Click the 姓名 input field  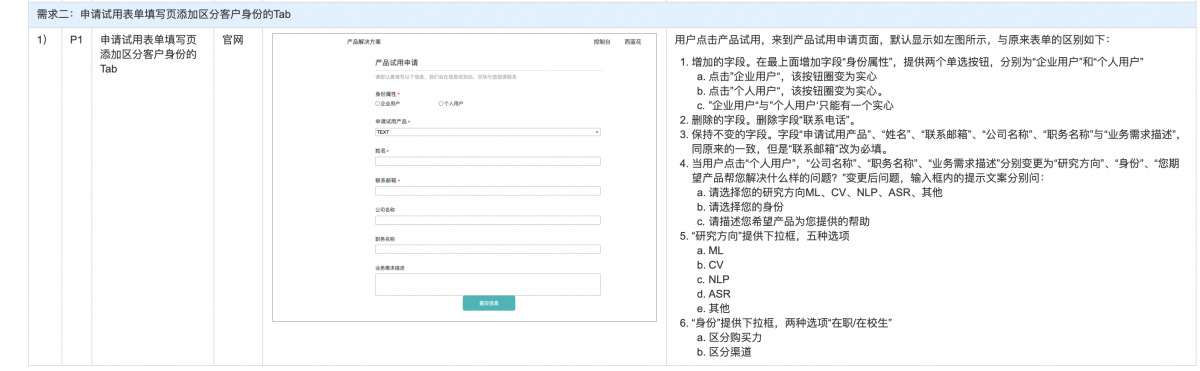[487, 160]
